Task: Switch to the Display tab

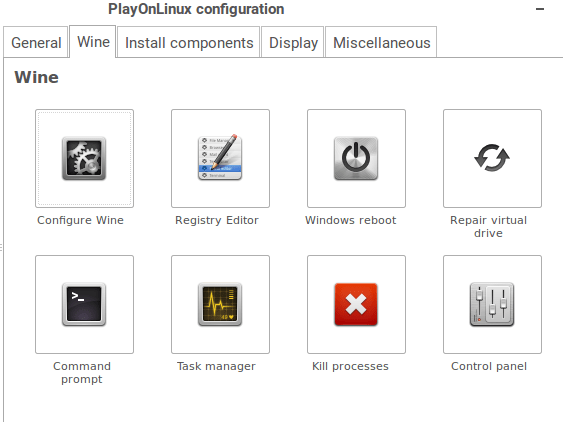Action: (293, 42)
